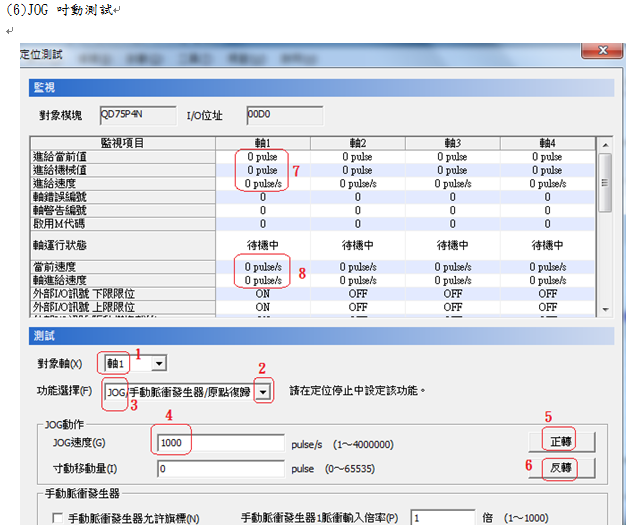Click the I/O位址 00D0 field
Image resolution: width=633 pixels, height=525 pixels.
[x=284, y=115]
